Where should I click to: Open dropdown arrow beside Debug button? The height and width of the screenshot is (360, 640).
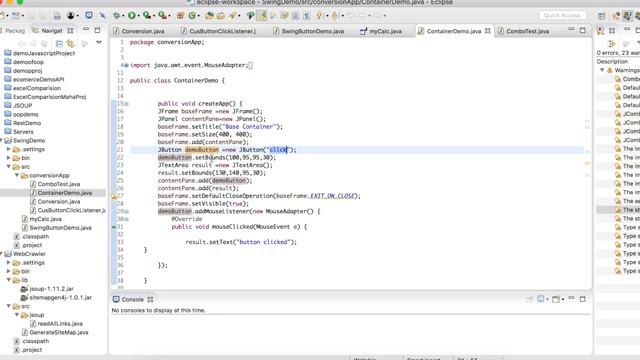click(x=124, y=16)
